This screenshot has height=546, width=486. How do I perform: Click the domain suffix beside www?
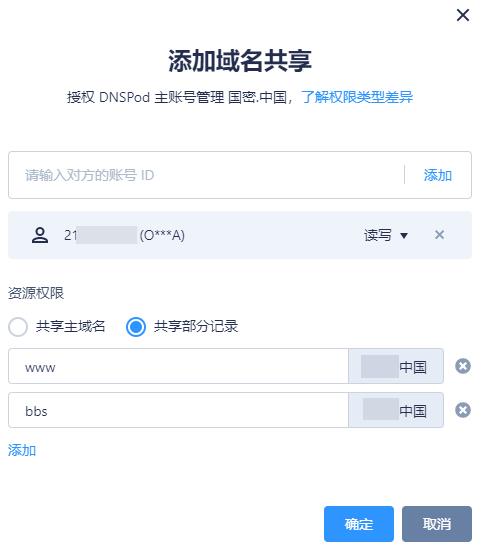(x=396, y=366)
